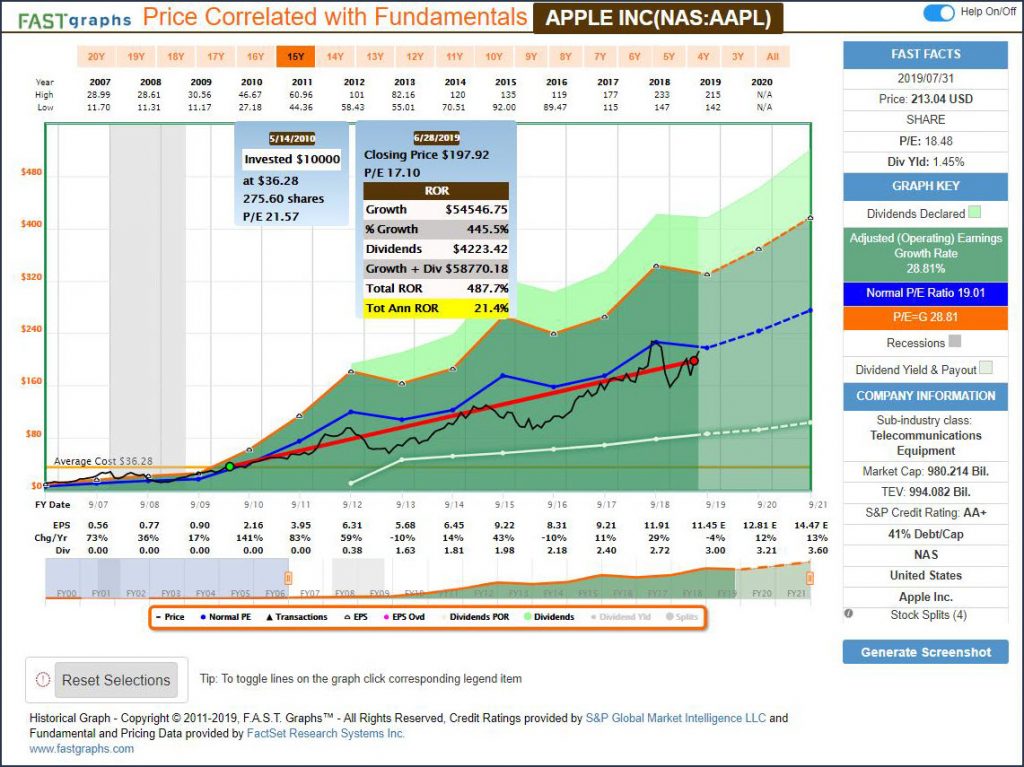Click the Dividends Declared green swatch
Image resolution: width=1024 pixels, height=767 pixels.
coord(975,213)
